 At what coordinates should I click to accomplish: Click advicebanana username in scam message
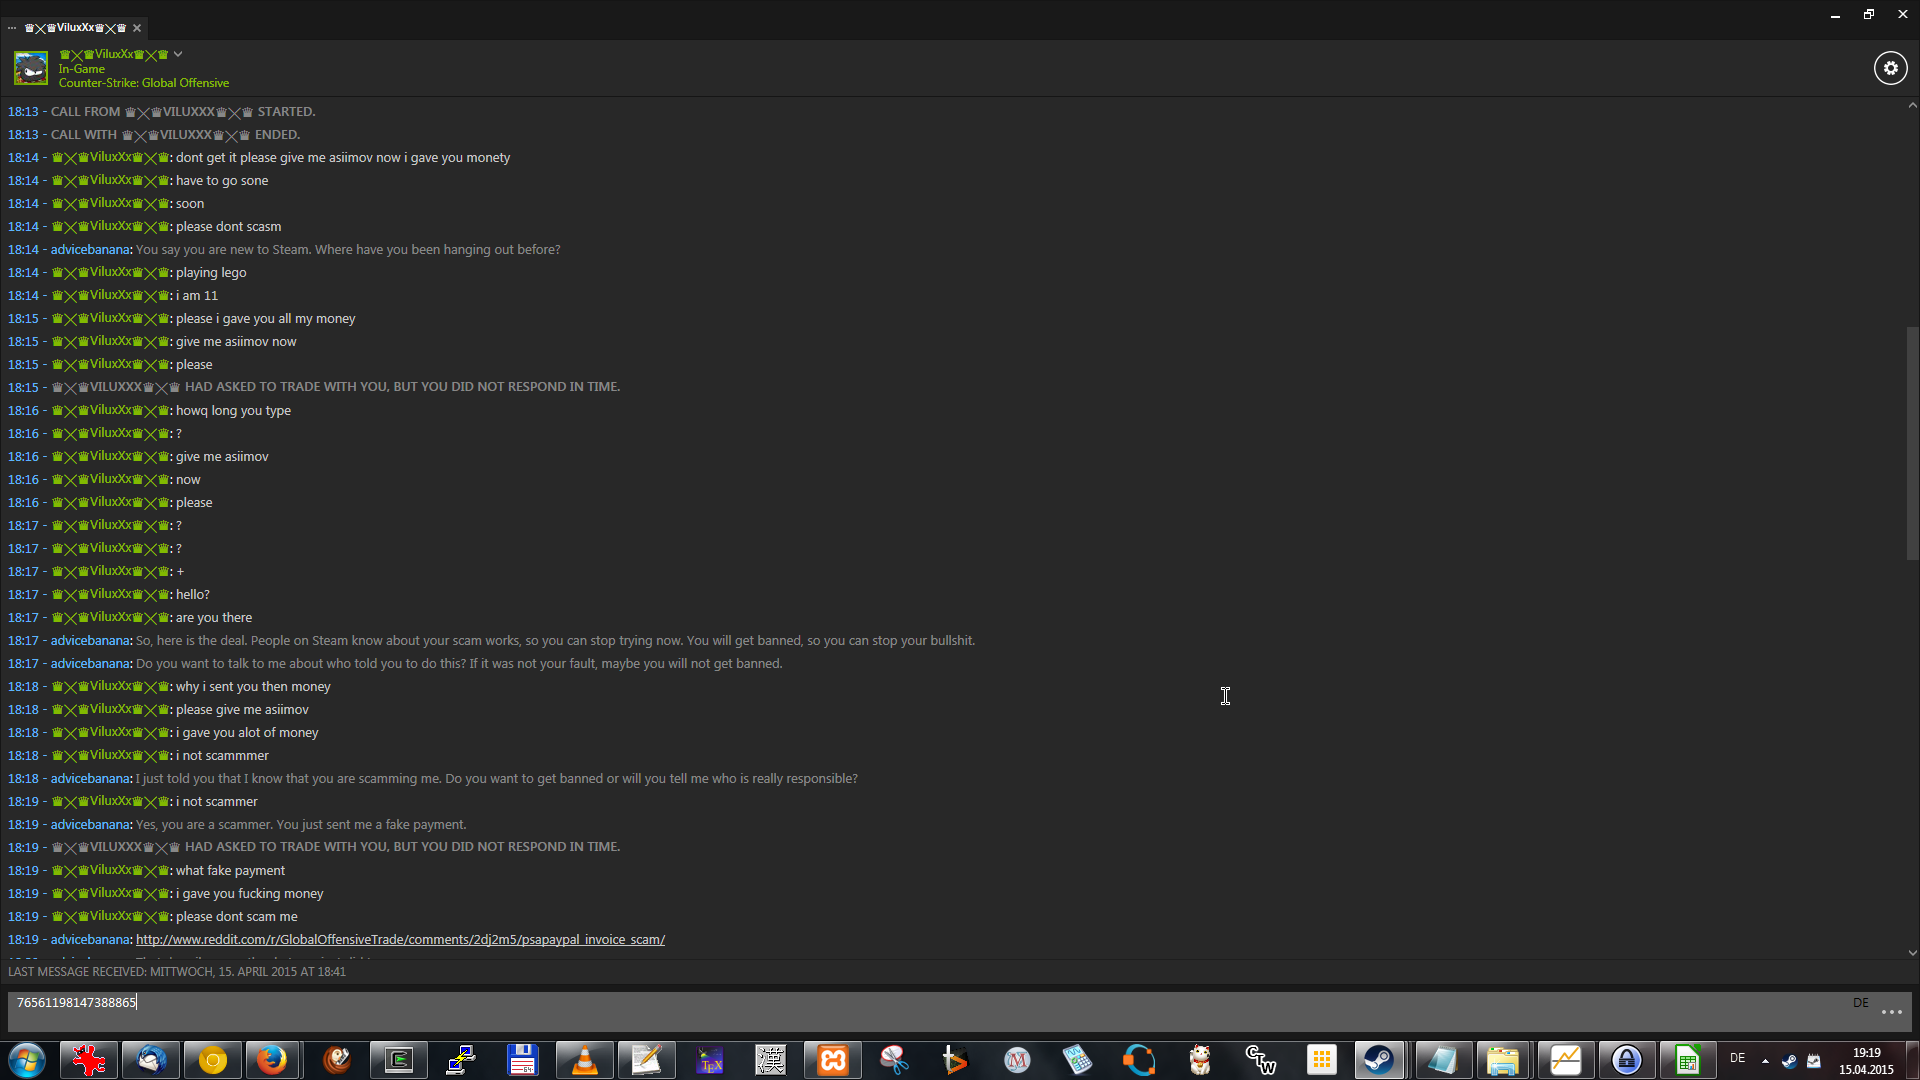[90, 641]
